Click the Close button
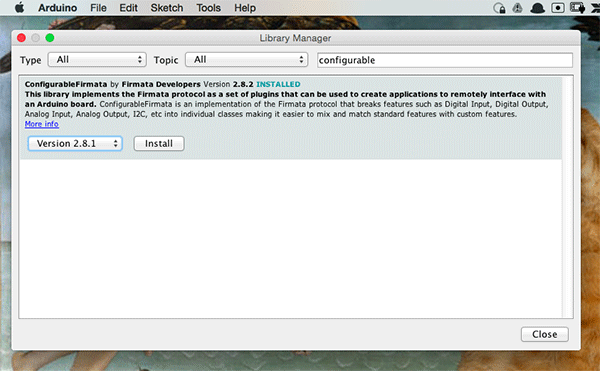 click(545, 334)
